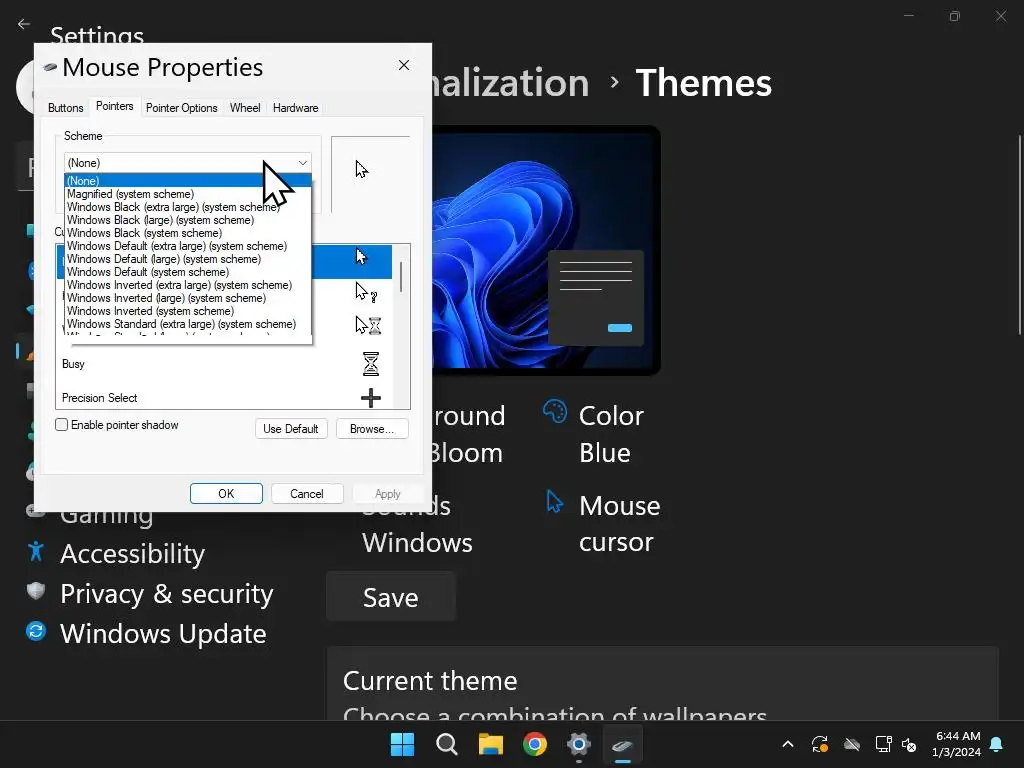Click the Working in Background cursor icon
1024x768 pixels.
(x=368, y=325)
